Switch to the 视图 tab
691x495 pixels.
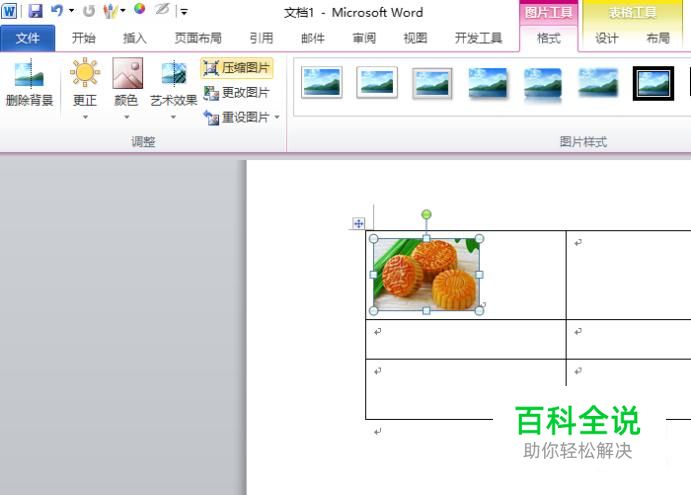tap(416, 38)
